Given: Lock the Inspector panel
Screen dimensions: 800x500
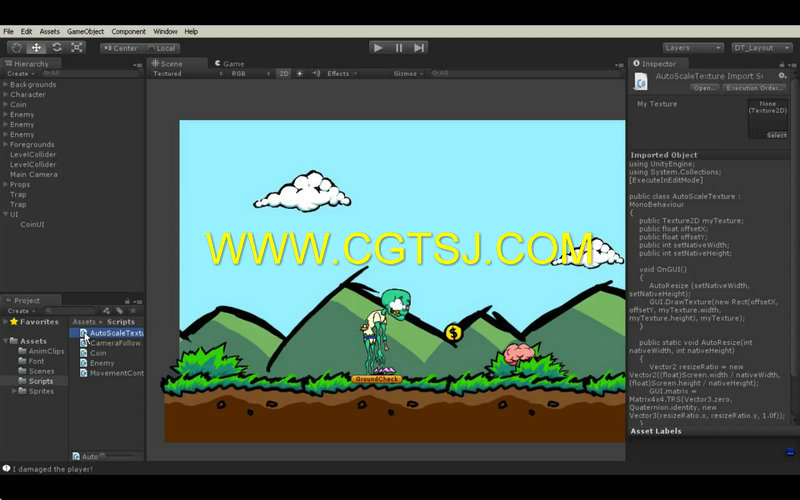Looking at the screenshot, I should coord(782,64).
